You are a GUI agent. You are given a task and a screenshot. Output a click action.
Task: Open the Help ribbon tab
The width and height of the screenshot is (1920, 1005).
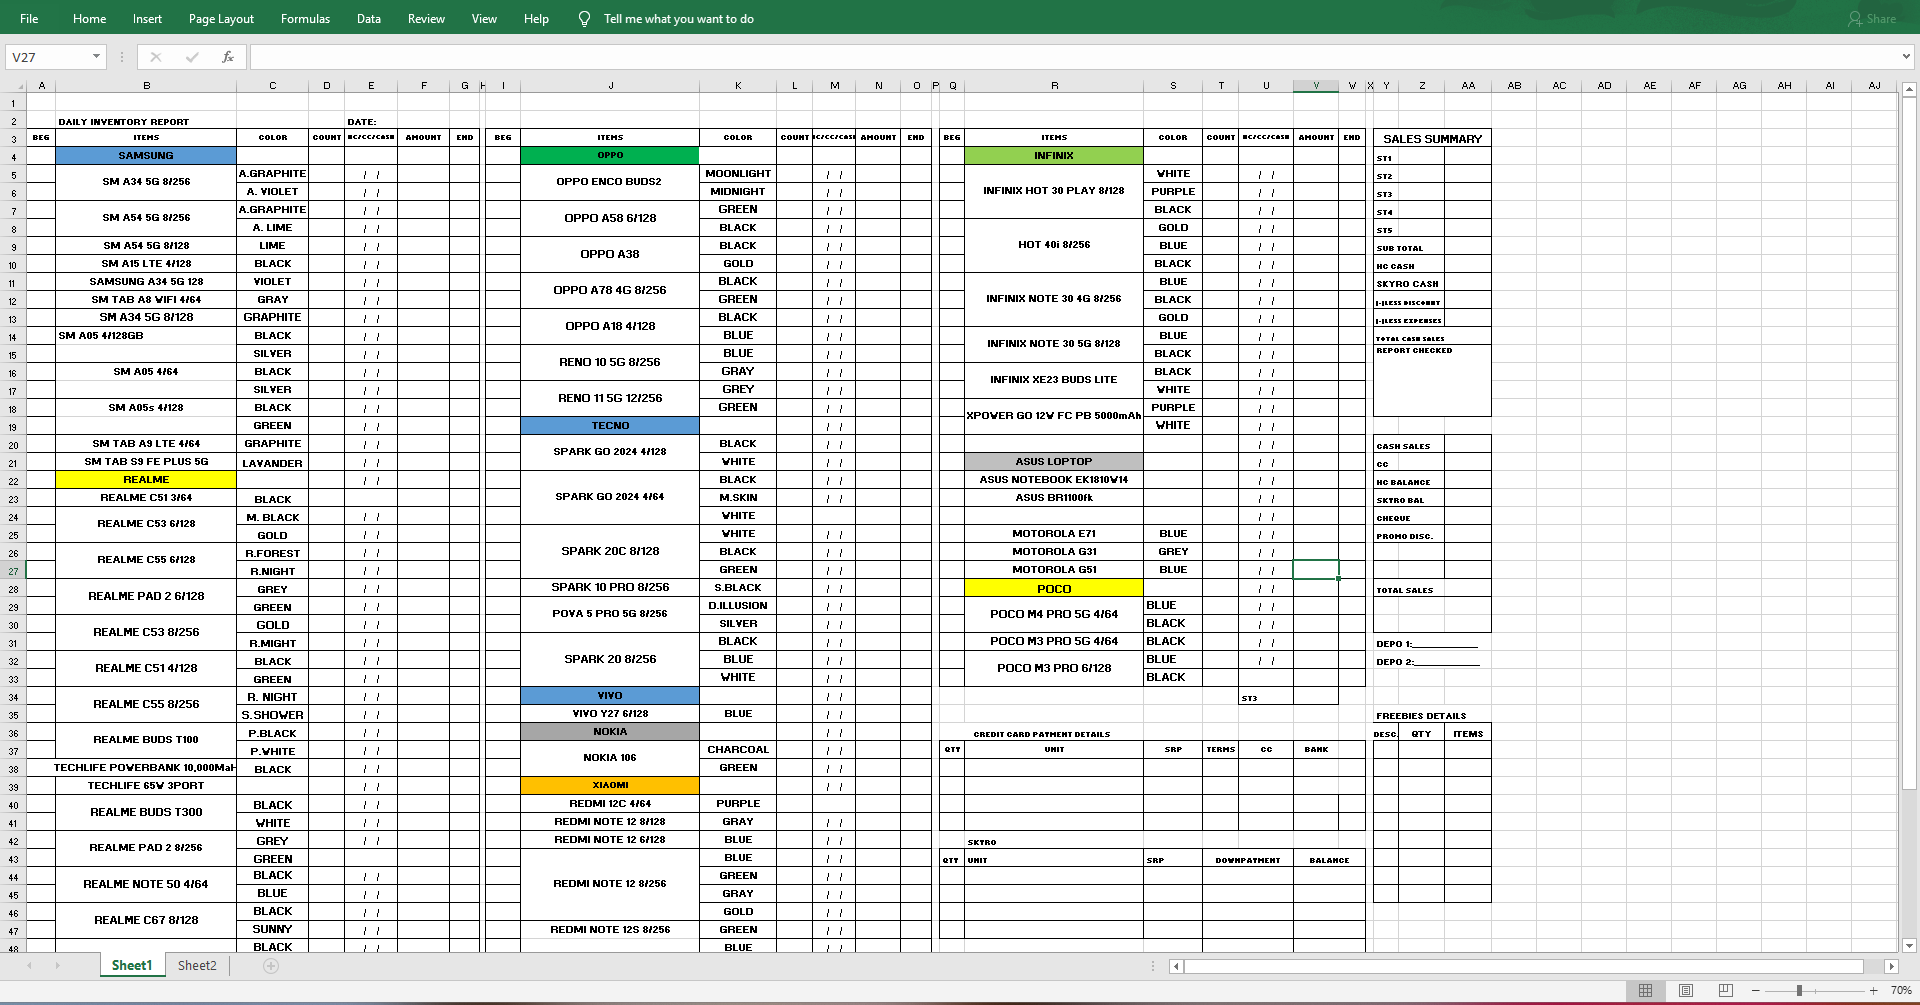[x=536, y=19]
